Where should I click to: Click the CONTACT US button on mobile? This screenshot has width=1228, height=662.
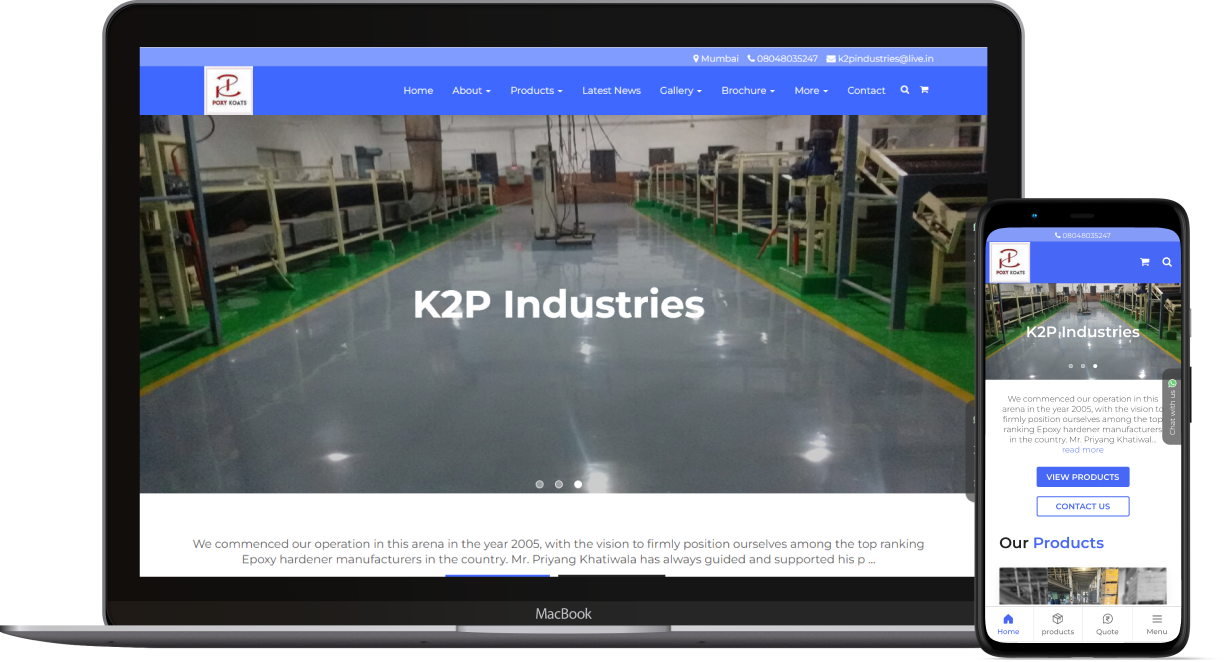point(1083,506)
